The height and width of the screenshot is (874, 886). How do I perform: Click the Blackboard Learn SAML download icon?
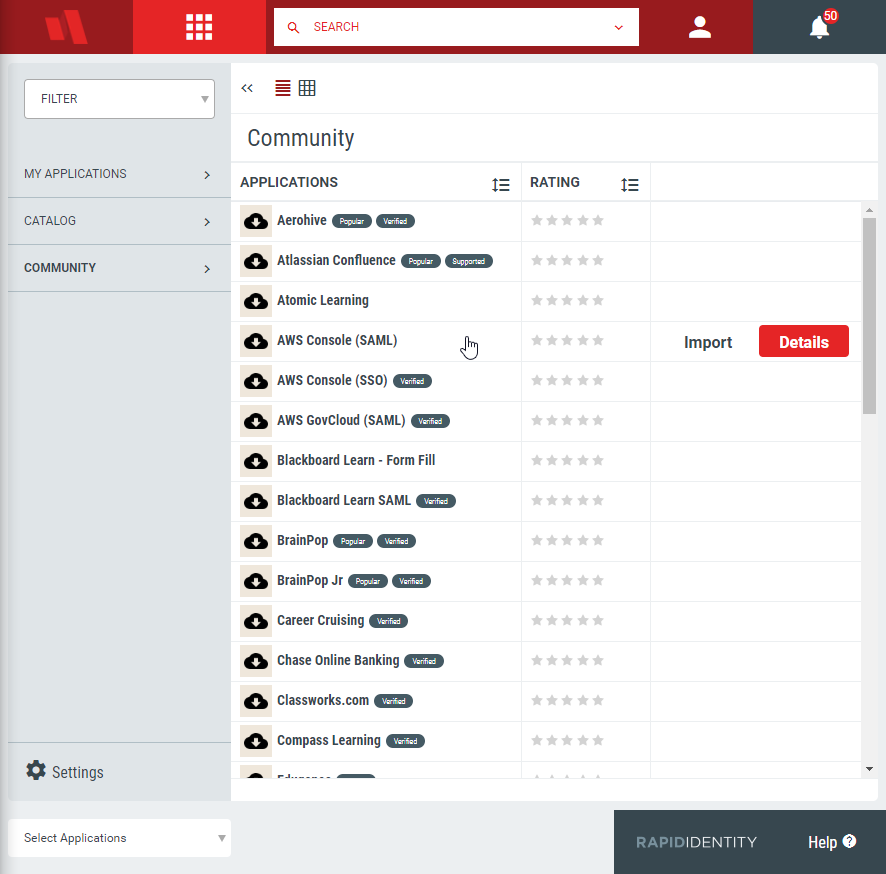point(256,501)
